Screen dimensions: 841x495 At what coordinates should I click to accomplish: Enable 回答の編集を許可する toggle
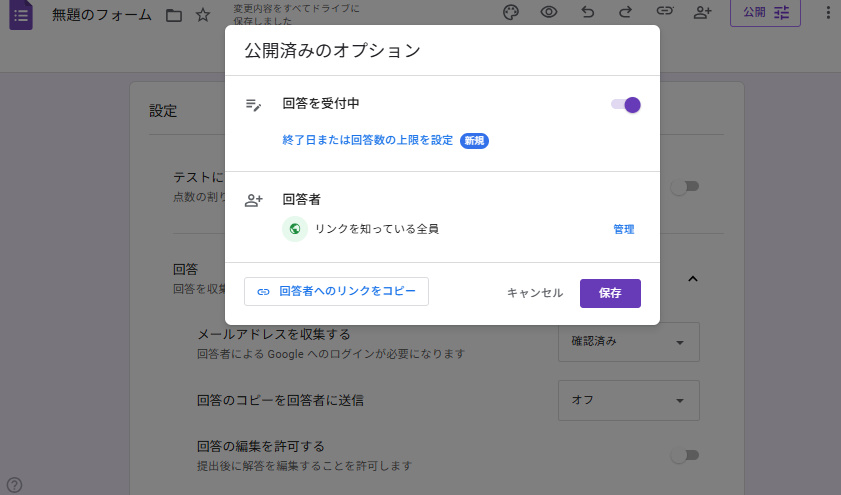[x=685, y=455]
